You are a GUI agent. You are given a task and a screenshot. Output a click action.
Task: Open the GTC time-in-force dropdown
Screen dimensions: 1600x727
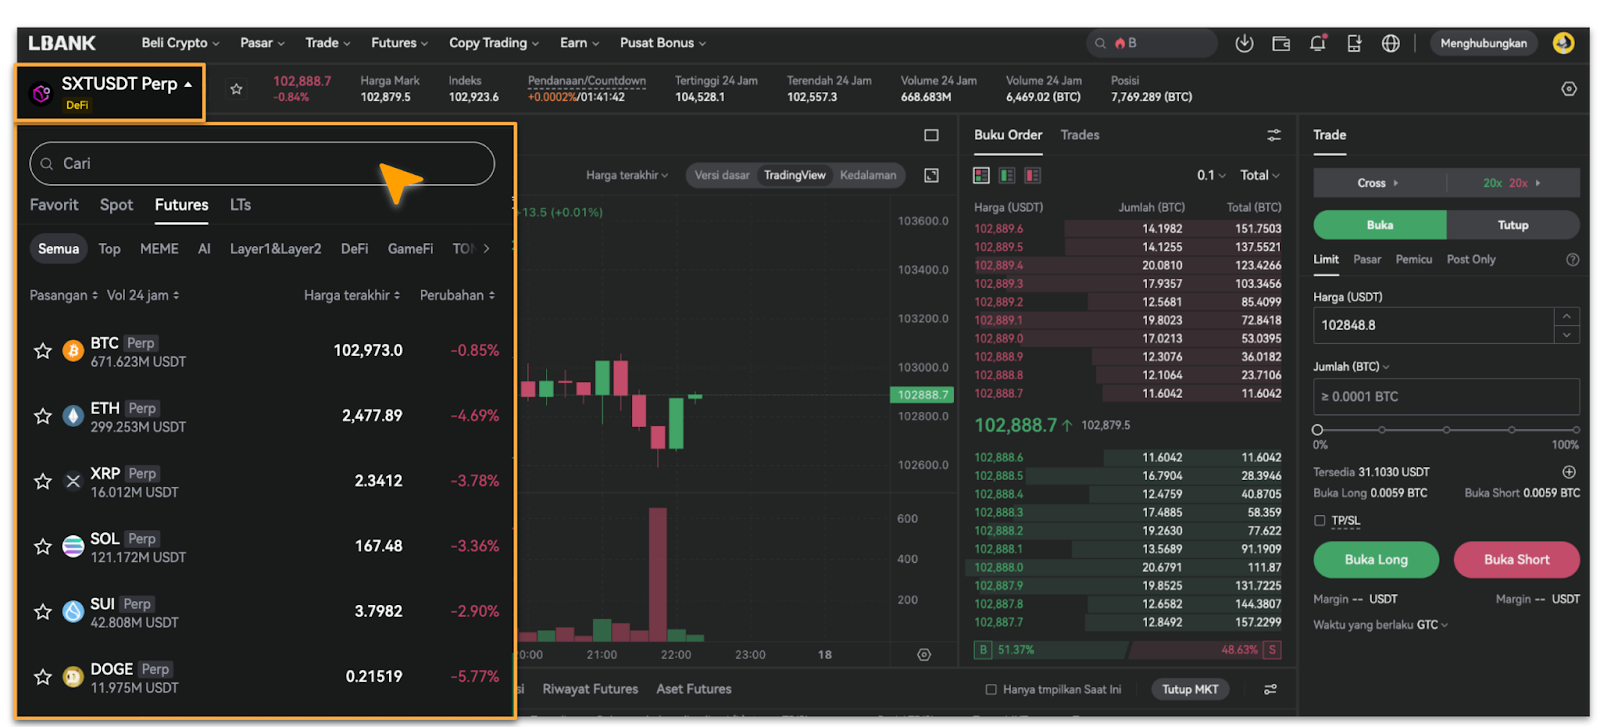click(x=1432, y=625)
